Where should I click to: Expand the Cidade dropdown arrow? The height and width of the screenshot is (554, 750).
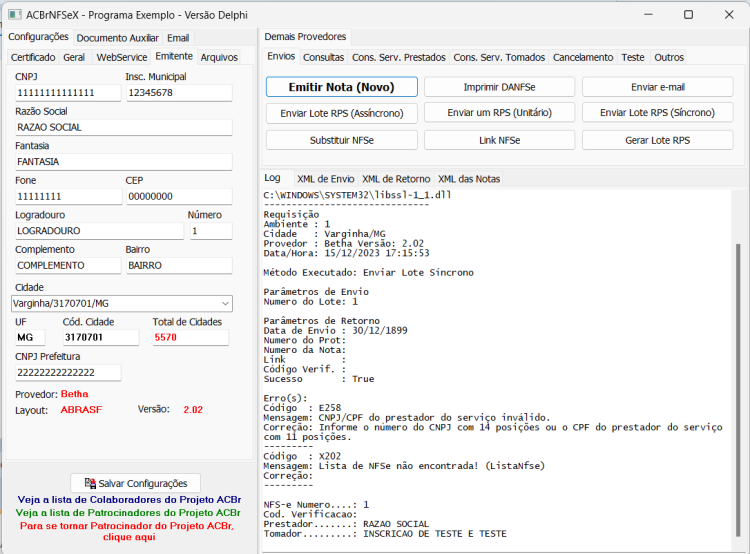pos(225,303)
